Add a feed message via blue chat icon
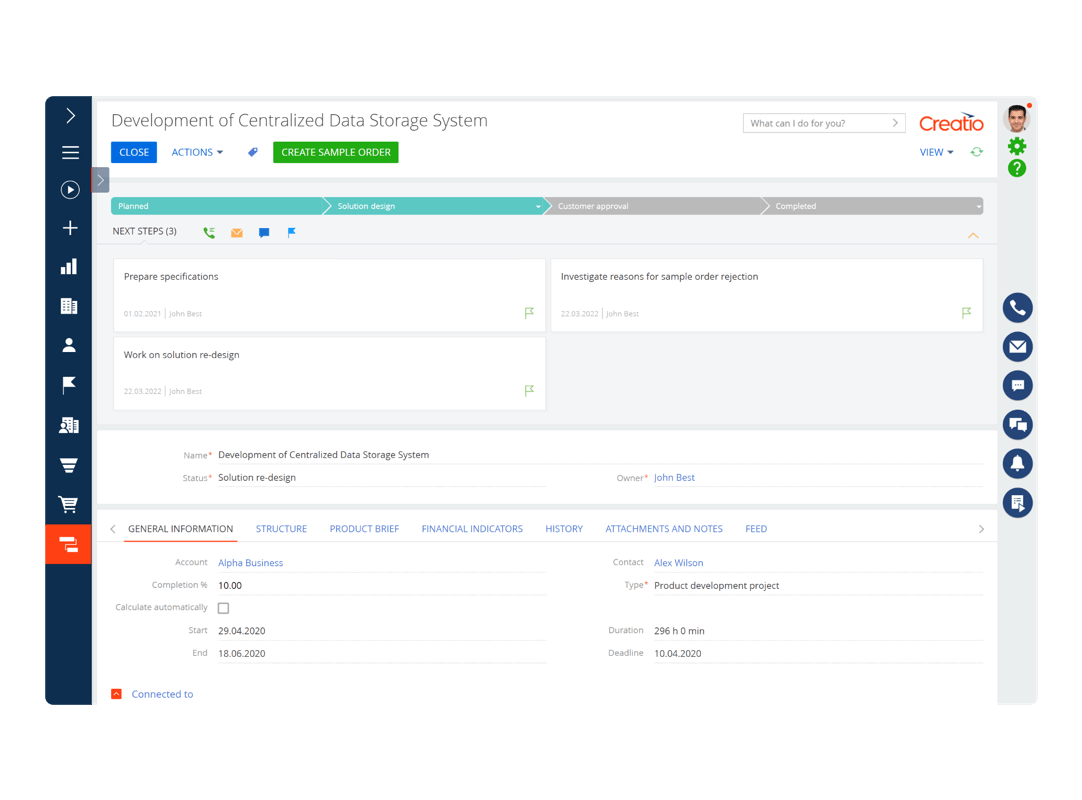1082x800 pixels. (x=264, y=233)
